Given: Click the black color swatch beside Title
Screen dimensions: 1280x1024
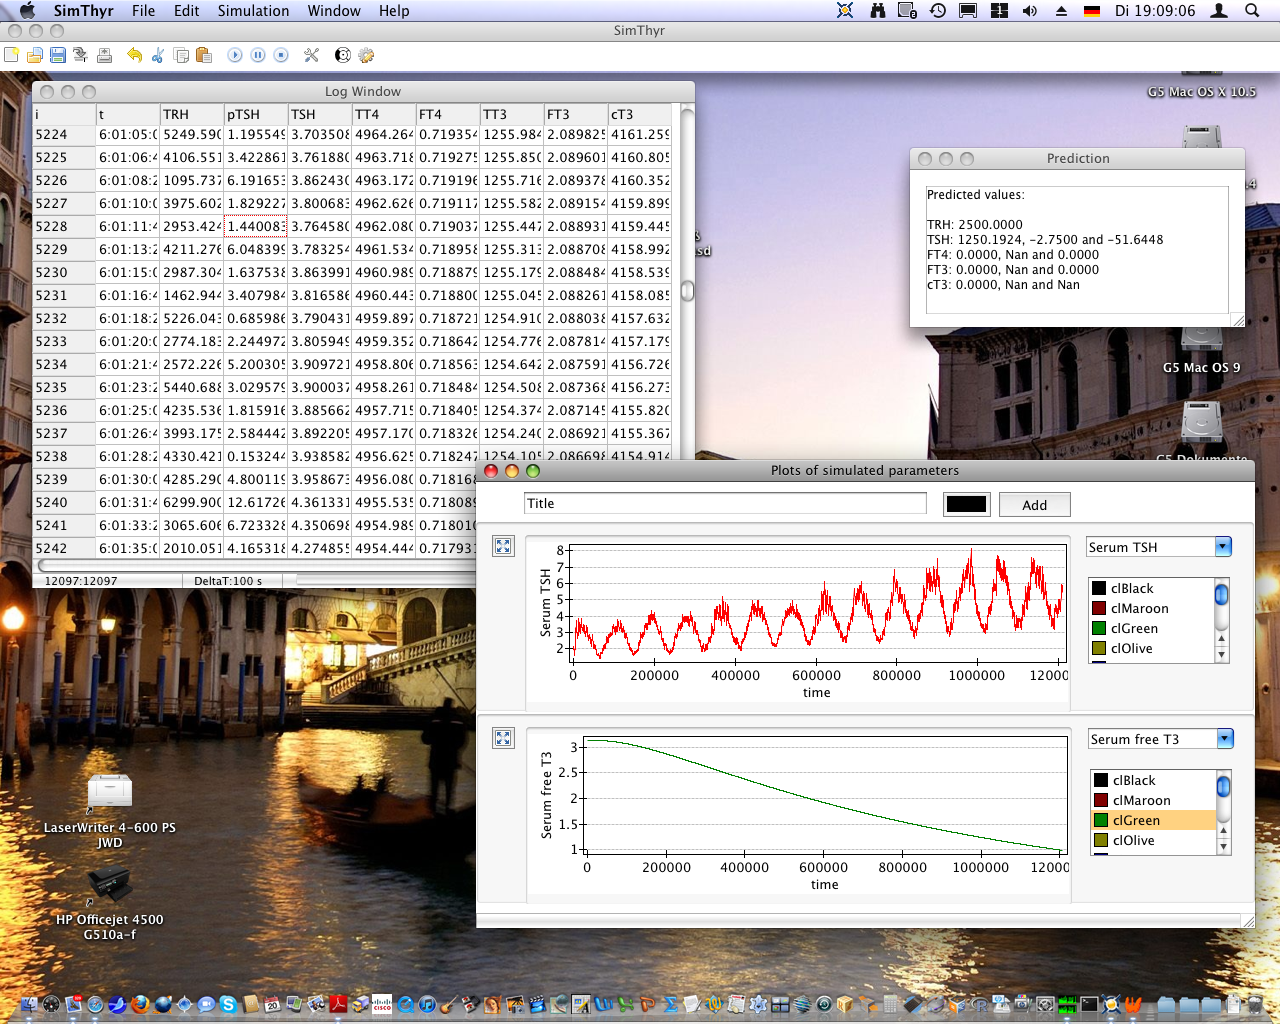Looking at the screenshot, I should [966, 504].
